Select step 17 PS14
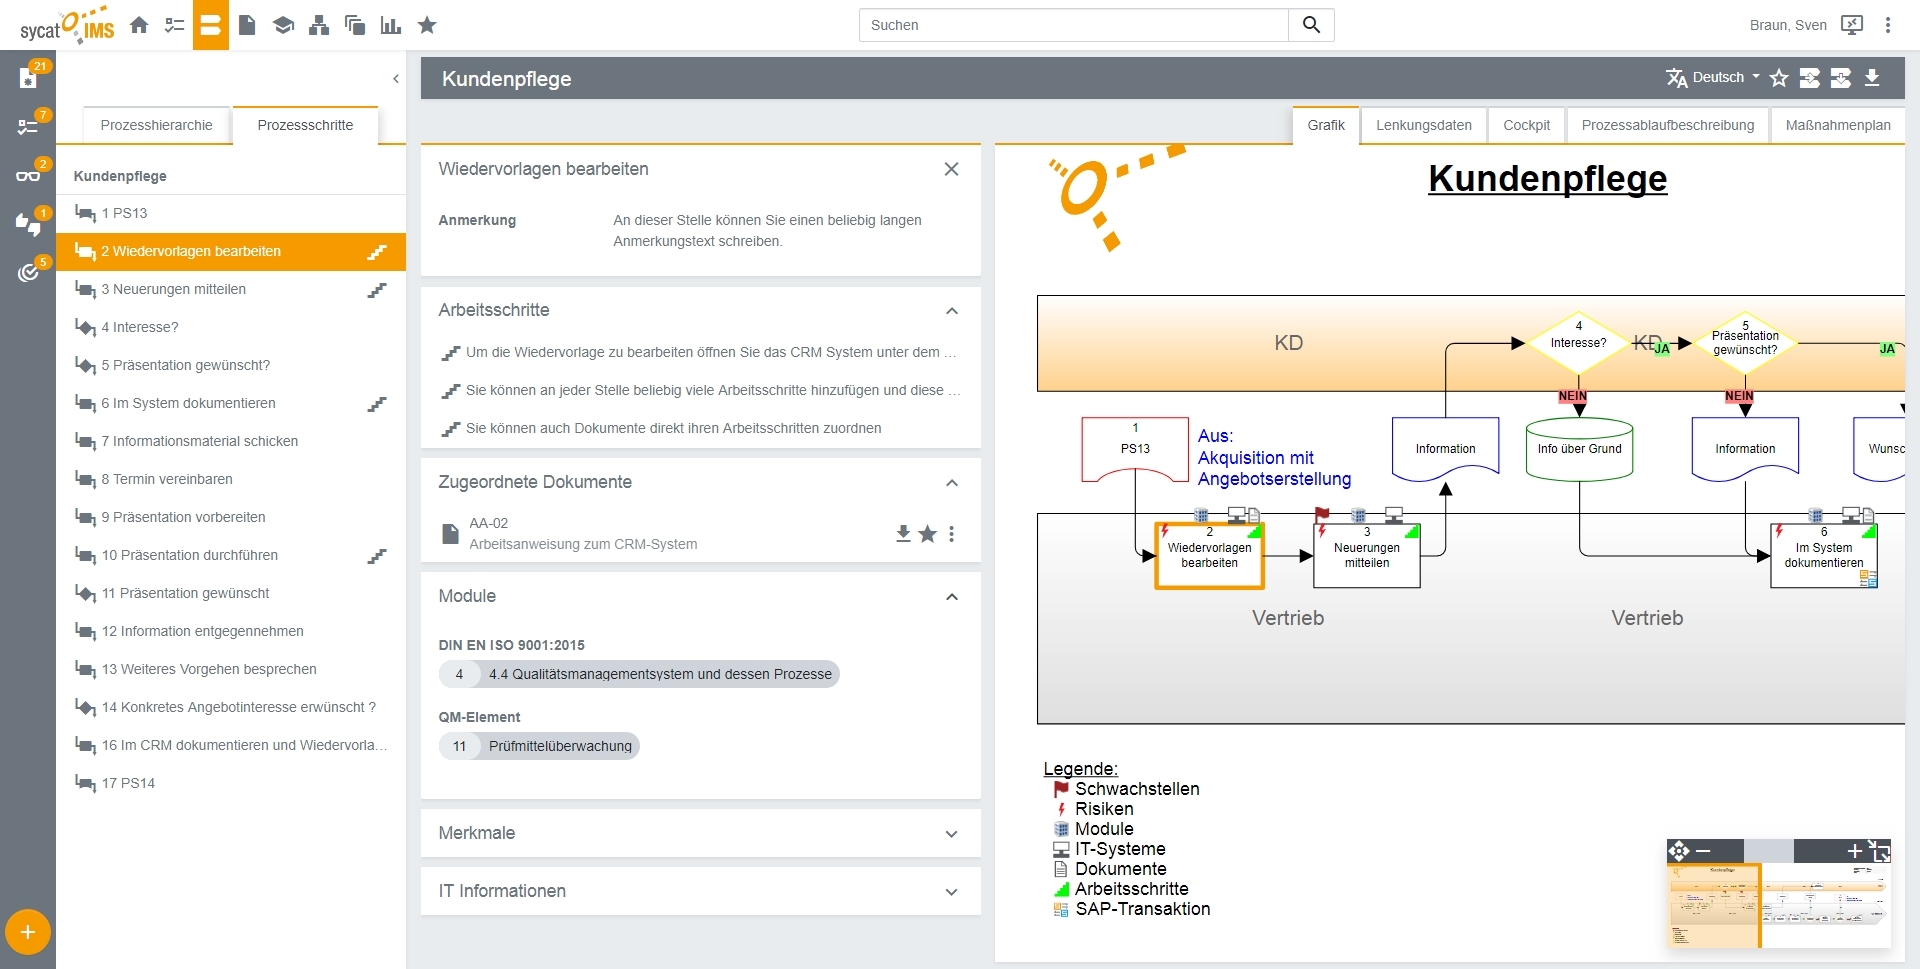This screenshot has height=969, width=1920. [231, 783]
